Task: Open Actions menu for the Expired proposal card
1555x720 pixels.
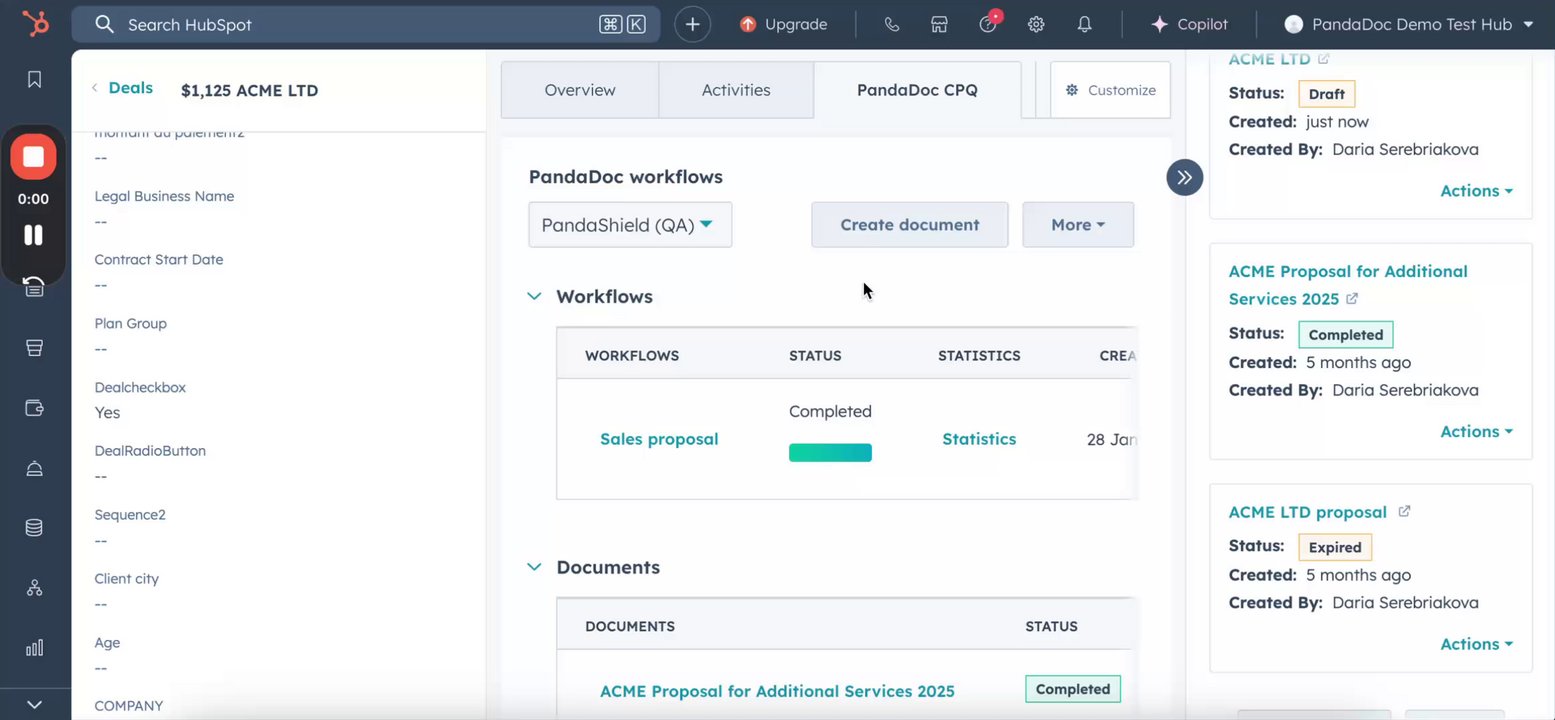Action: 1476,645
